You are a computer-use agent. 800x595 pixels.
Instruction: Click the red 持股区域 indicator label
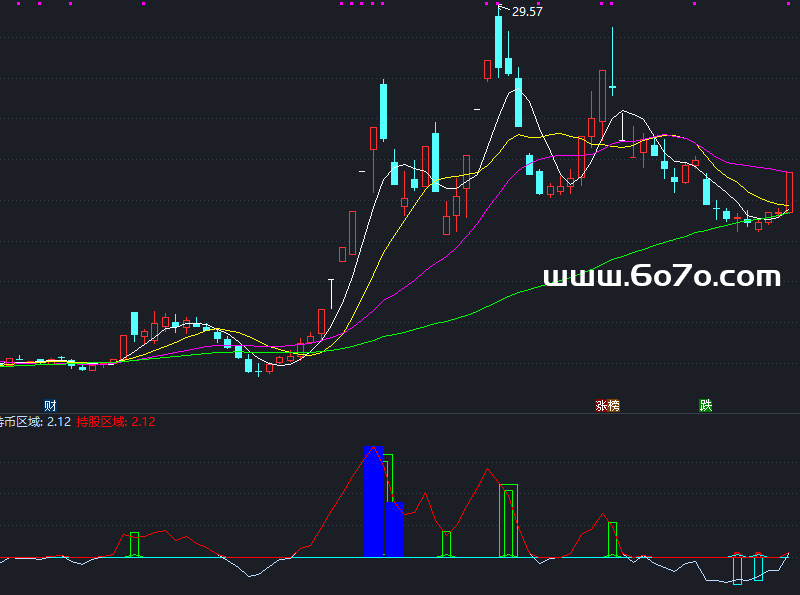click(102, 422)
